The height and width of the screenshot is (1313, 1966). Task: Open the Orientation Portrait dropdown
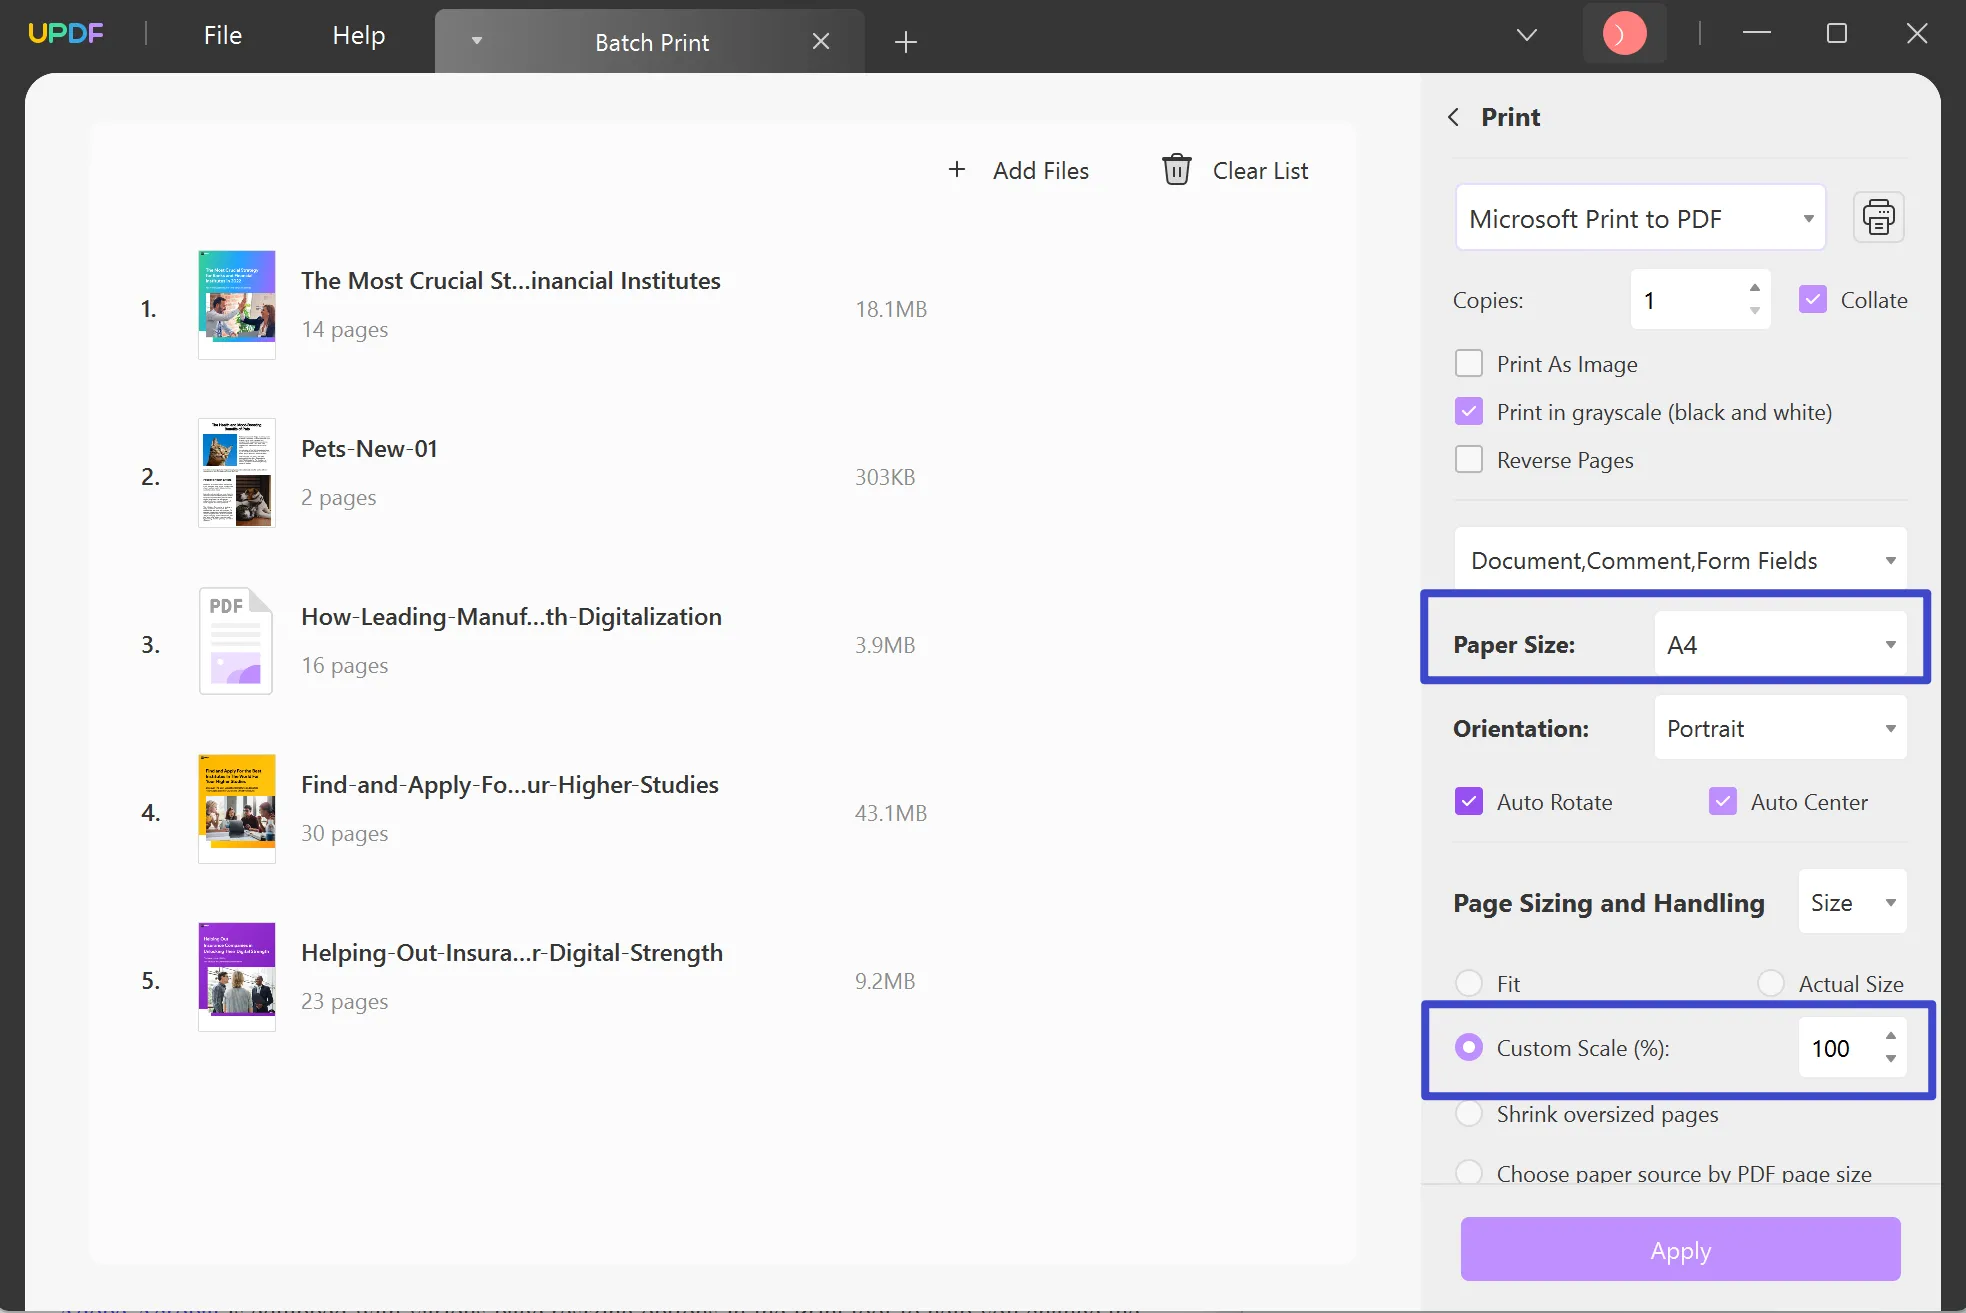tap(1780, 728)
